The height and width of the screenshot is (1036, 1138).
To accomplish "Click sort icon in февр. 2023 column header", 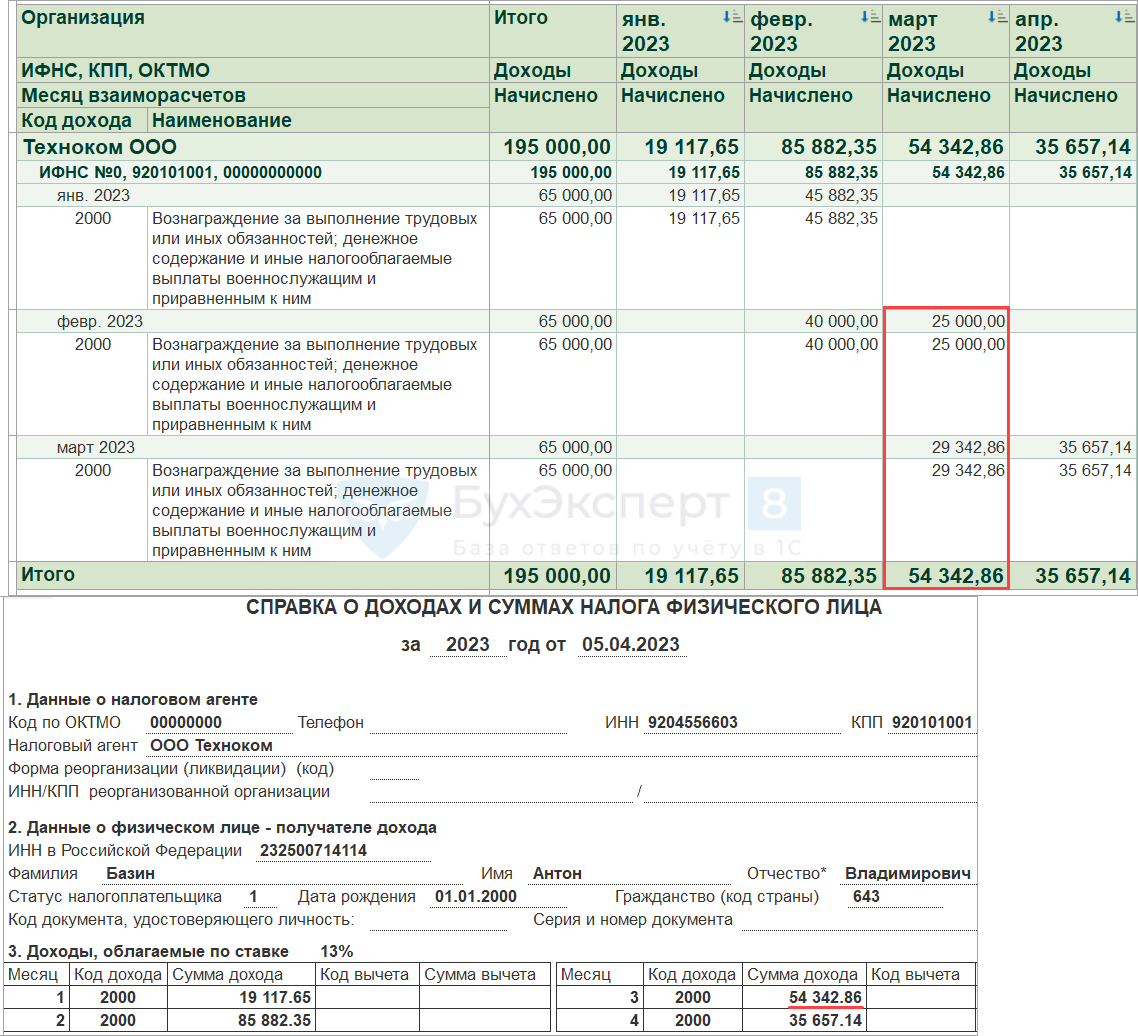I will 868,17.
